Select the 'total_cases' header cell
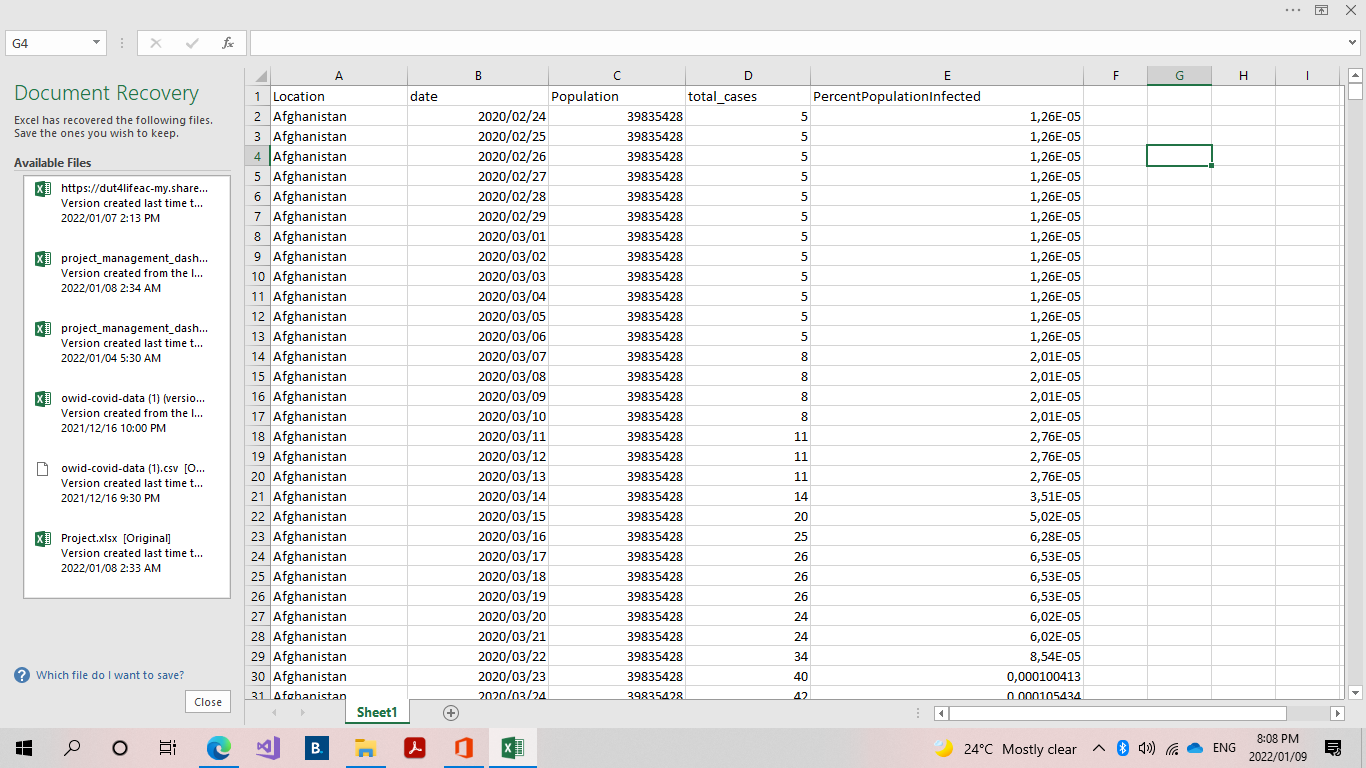Image resolution: width=1366 pixels, height=768 pixels. point(748,97)
